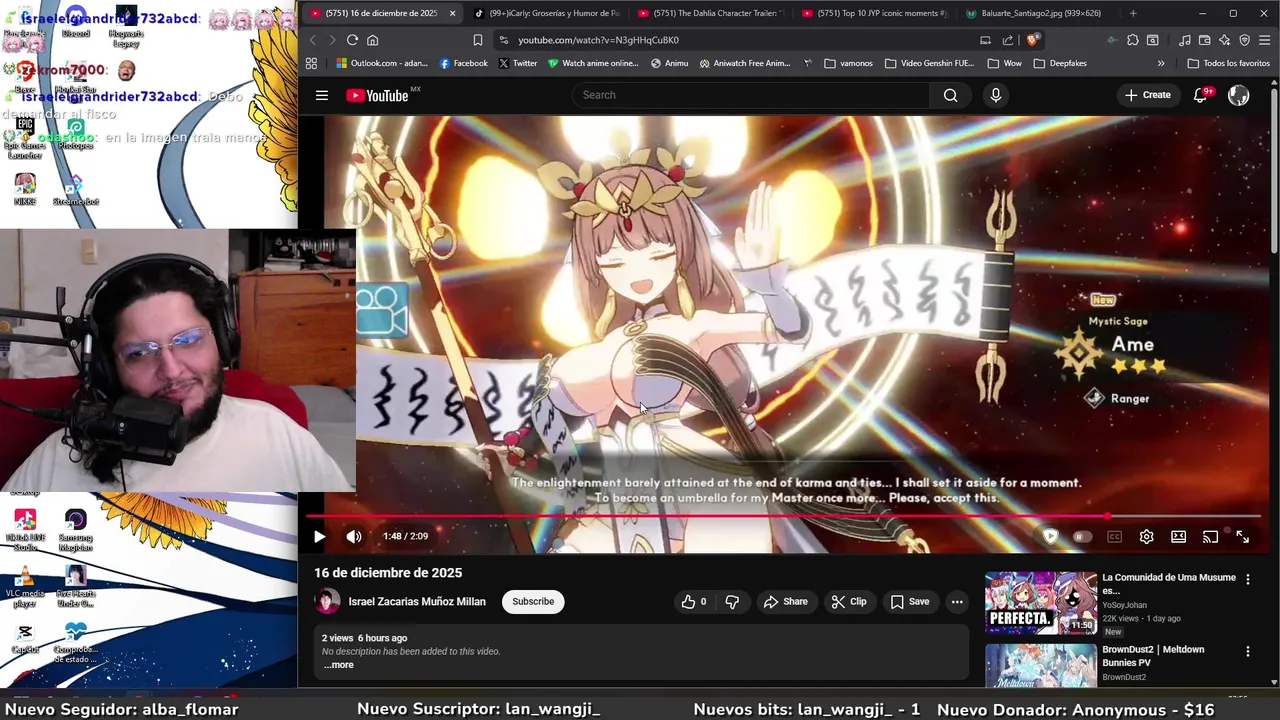Toggle closed captions in the player
The width and height of the screenshot is (1280, 720).
1114,537
